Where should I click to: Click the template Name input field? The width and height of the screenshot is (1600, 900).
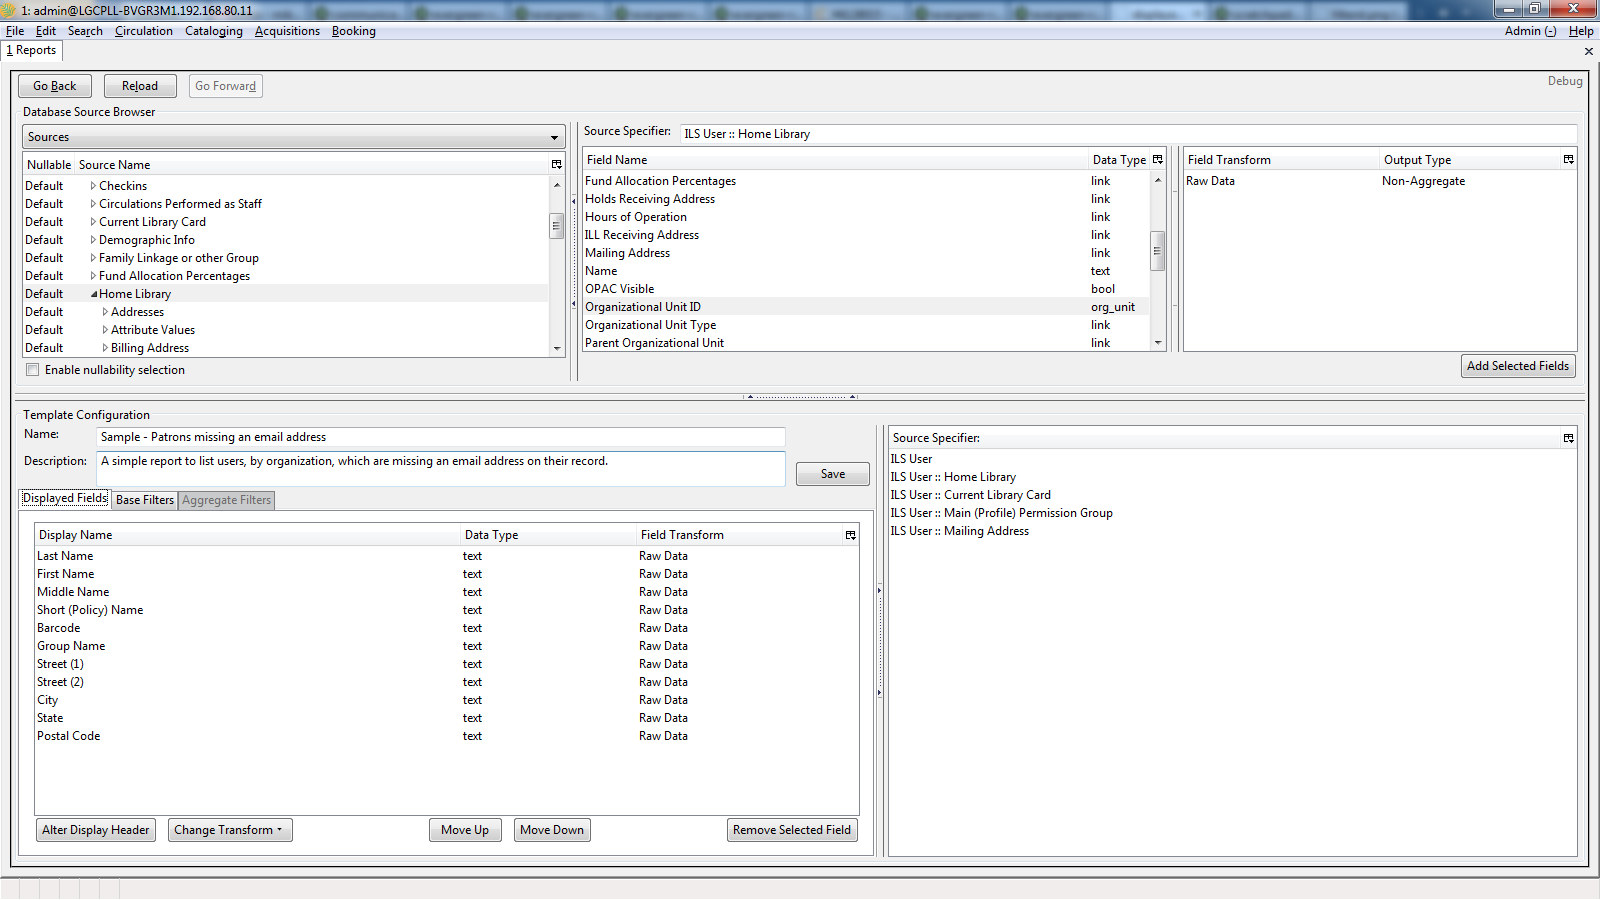(440, 437)
